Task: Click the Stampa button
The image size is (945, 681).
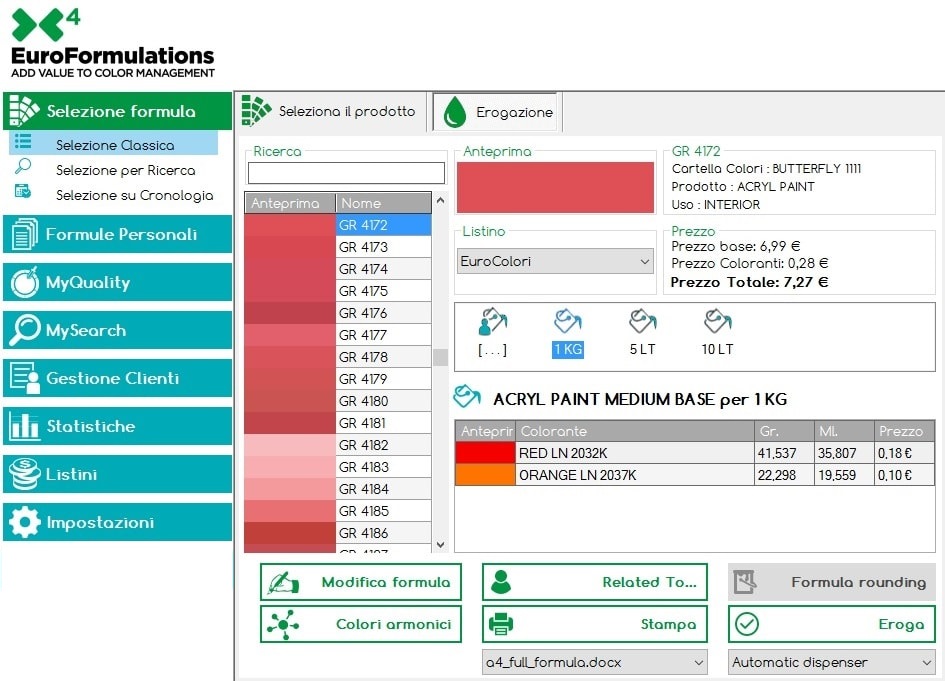Action: [x=595, y=624]
